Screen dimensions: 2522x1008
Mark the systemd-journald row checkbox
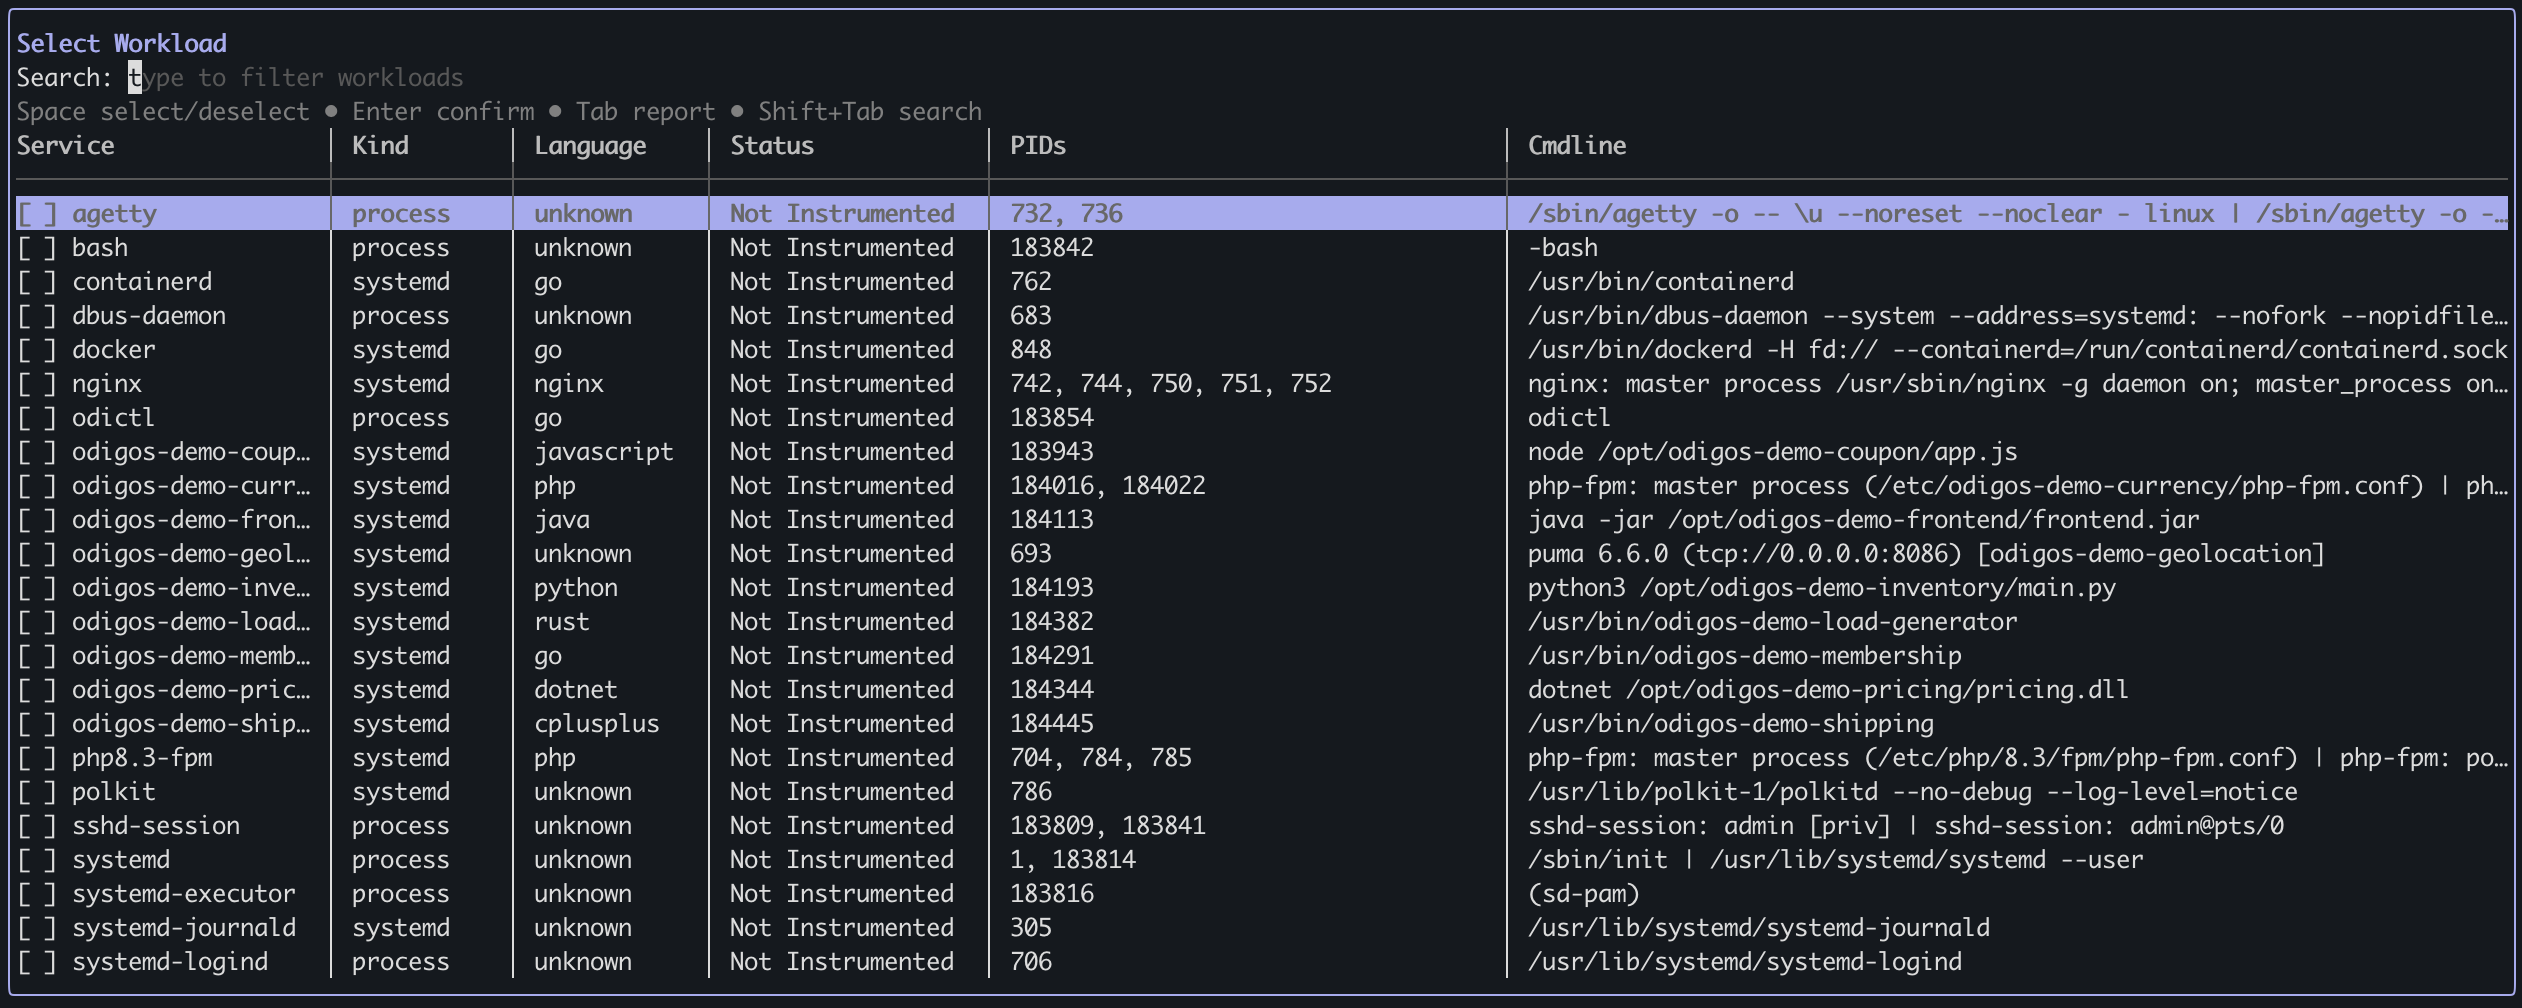[x=37, y=927]
